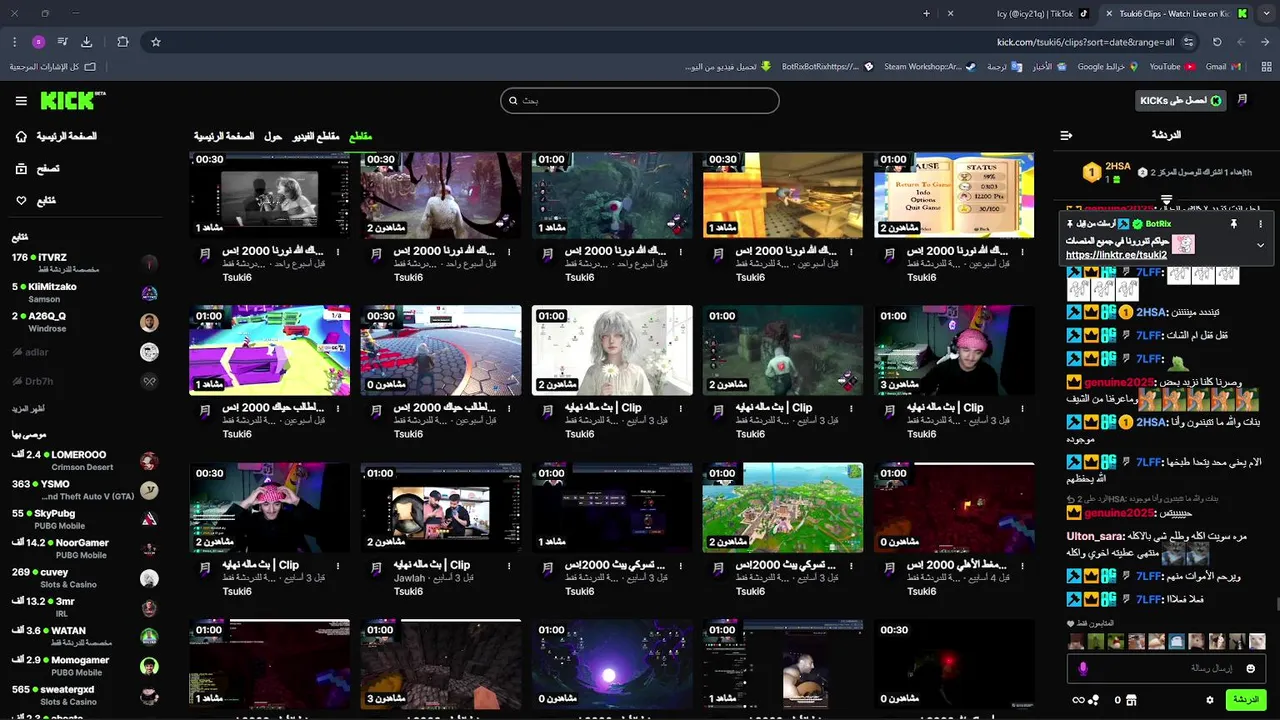1280x720 pixels.
Task: Play the glowing purple orb clip thumbnail
Action: 612,664
